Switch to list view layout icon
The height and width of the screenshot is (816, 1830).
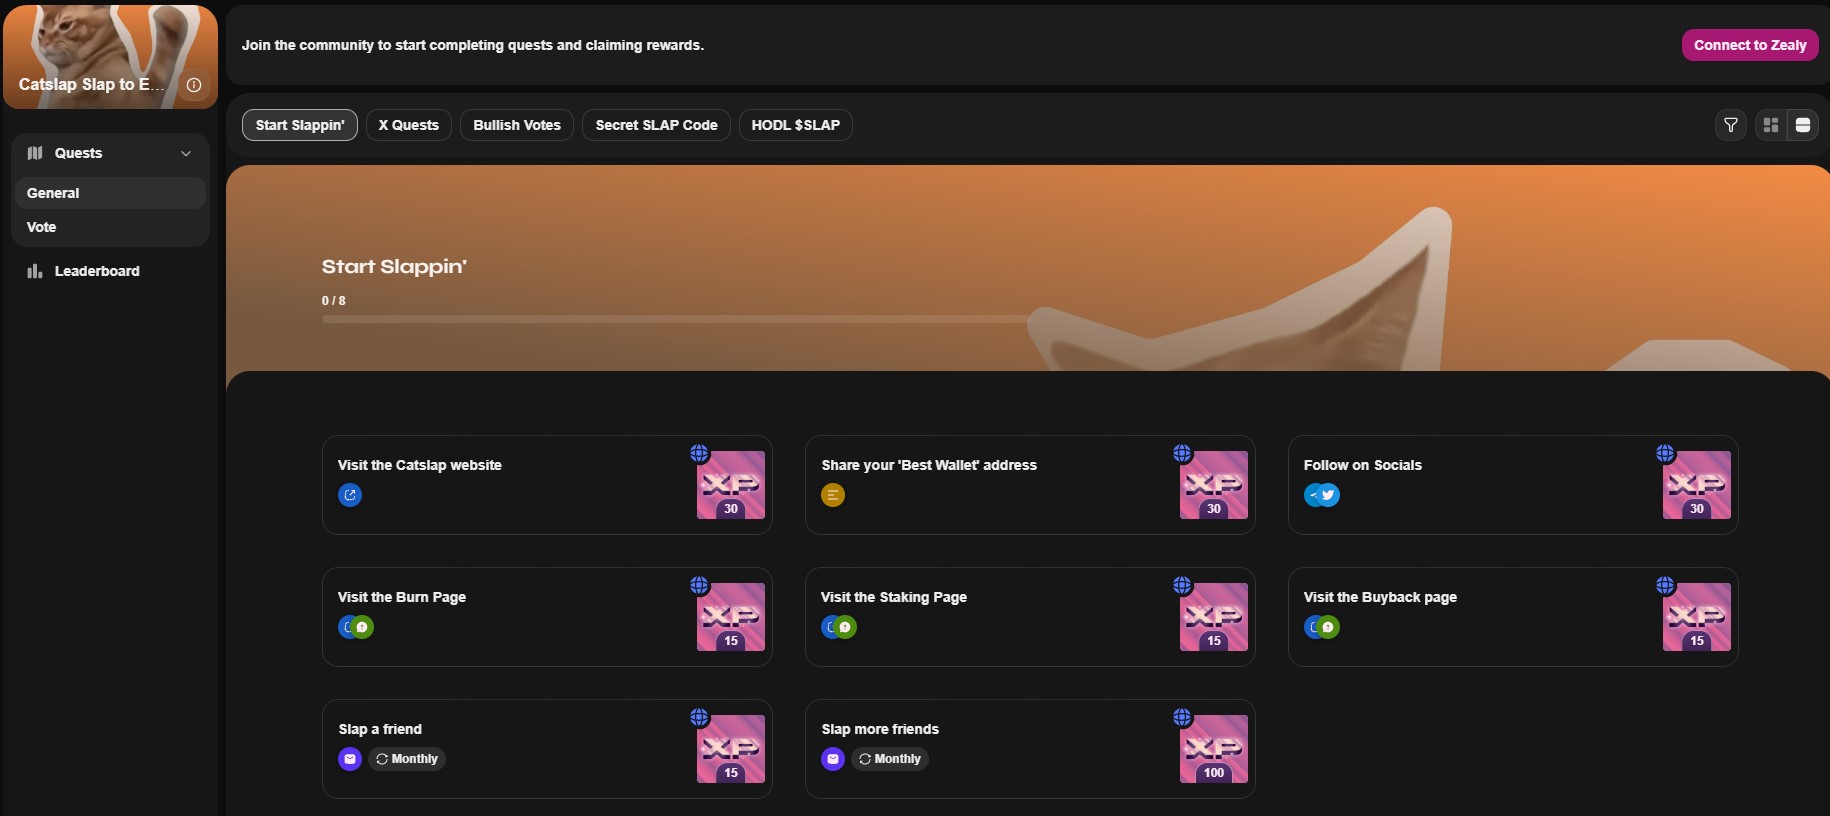tap(1803, 125)
